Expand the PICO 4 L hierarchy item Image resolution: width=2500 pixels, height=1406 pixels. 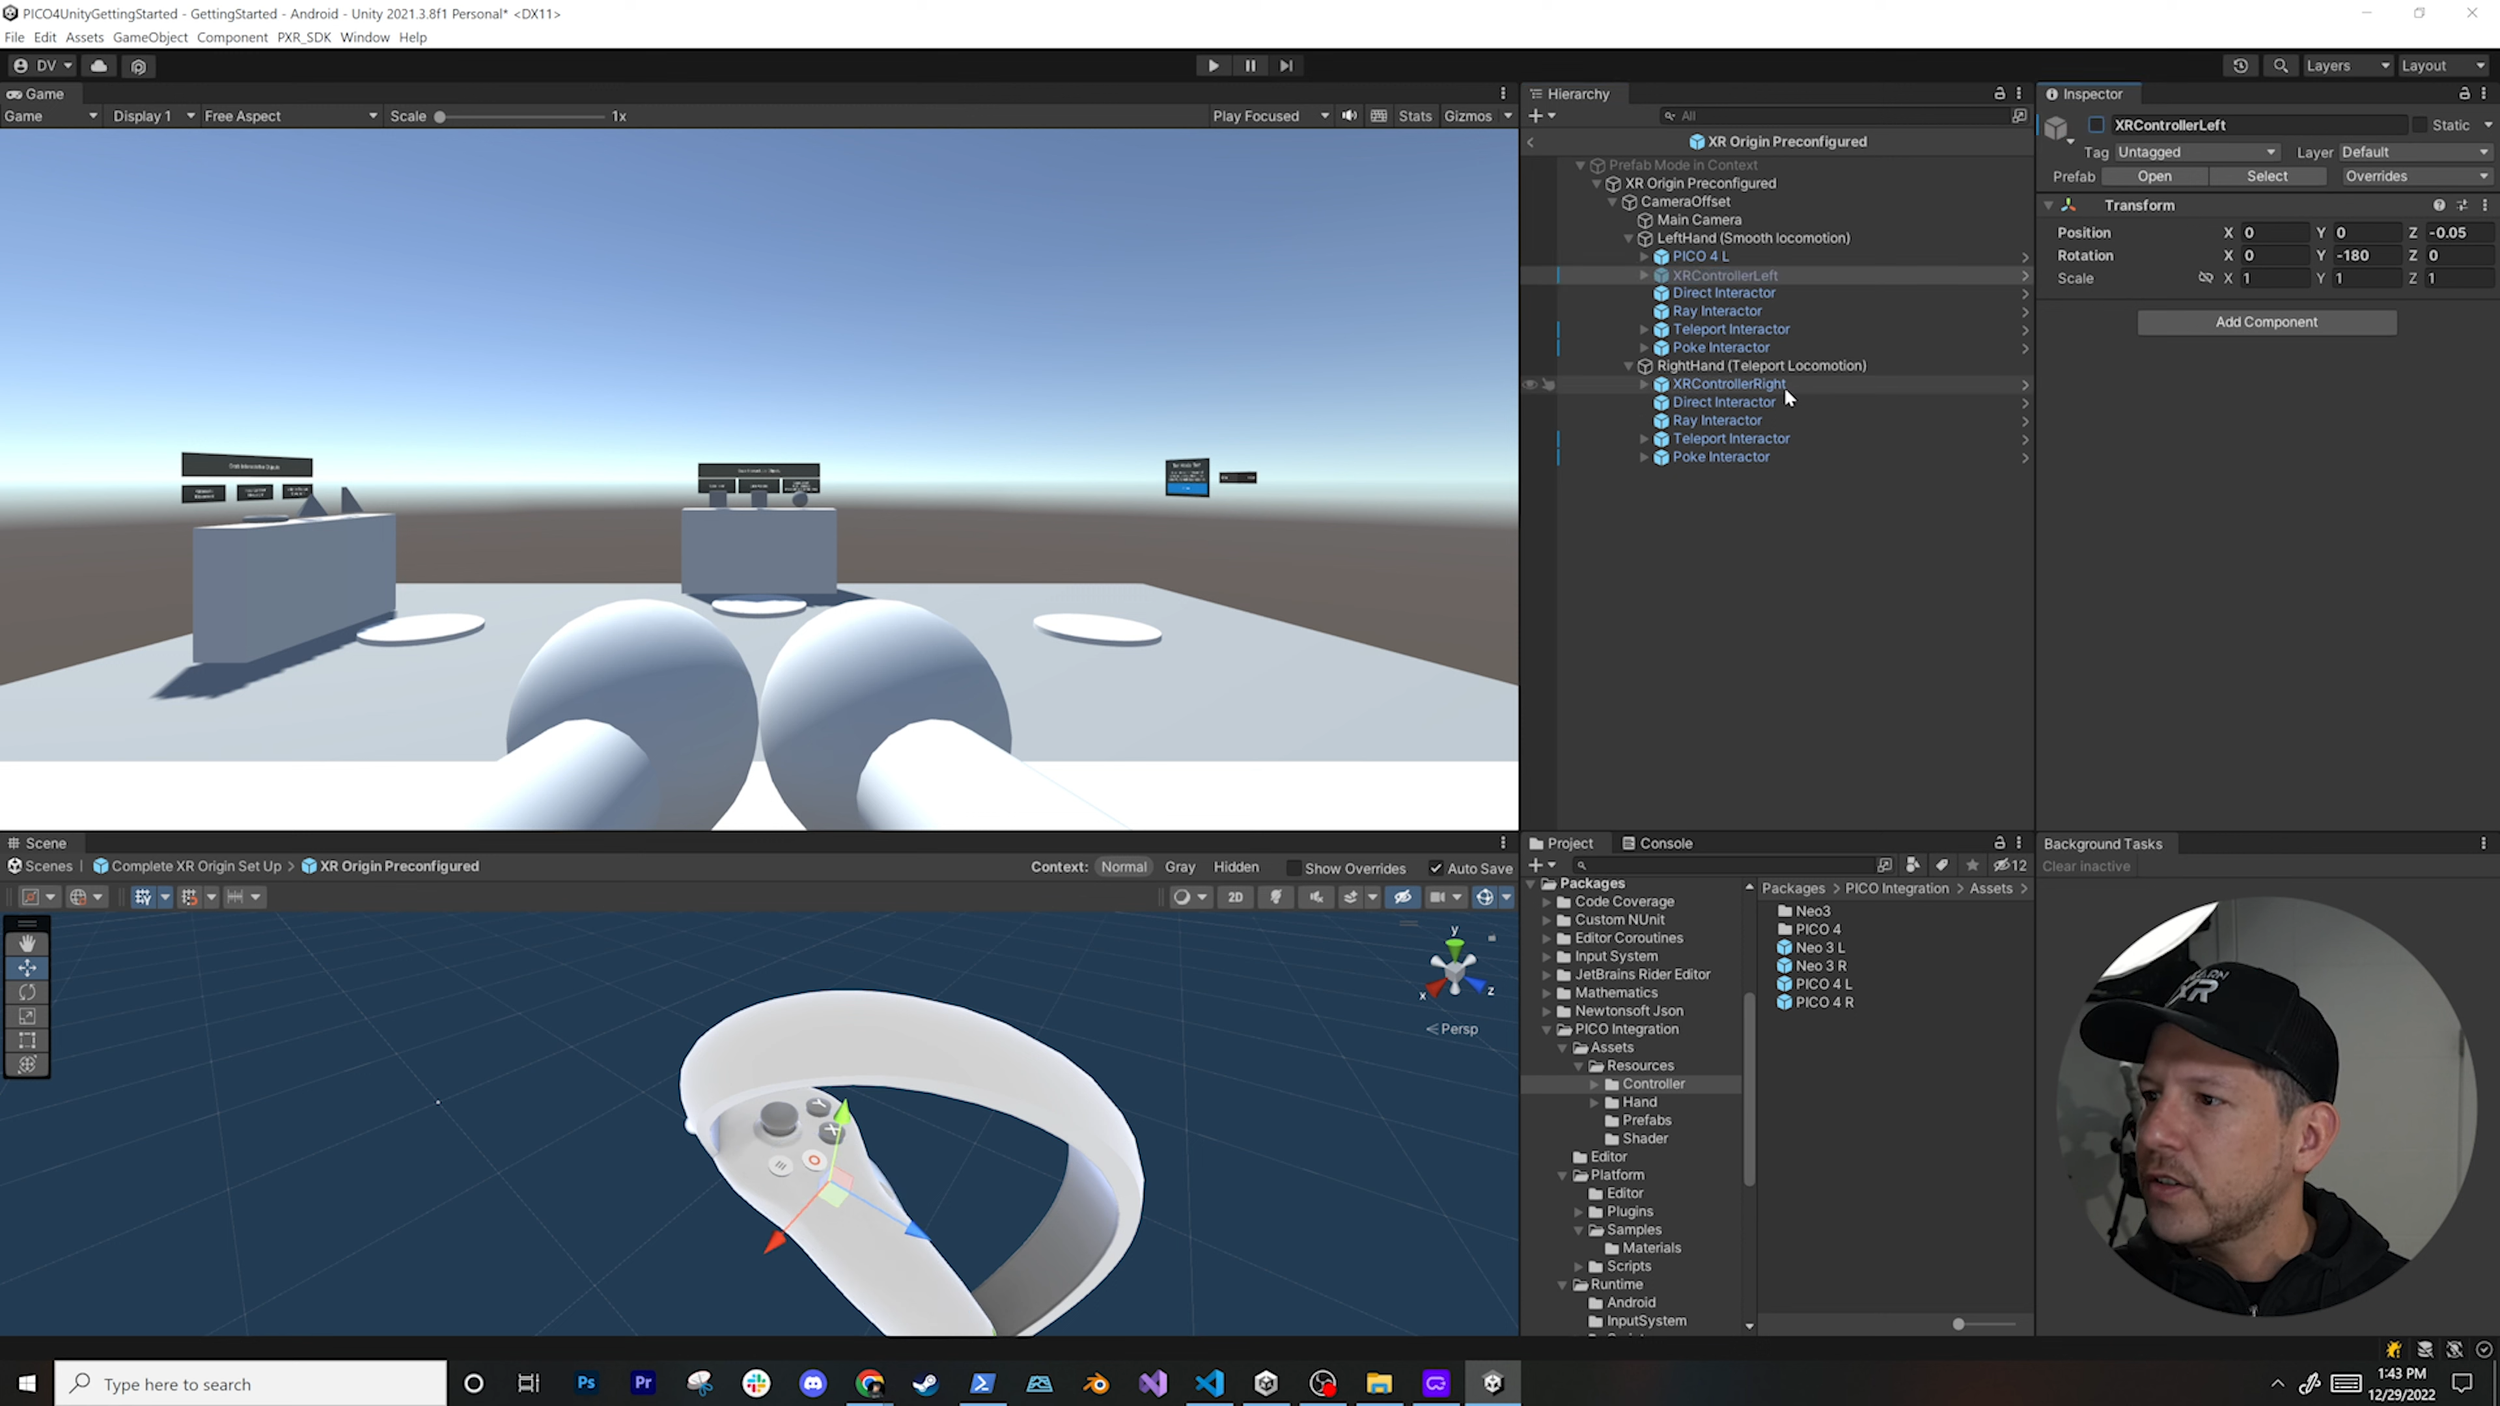(1644, 257)
